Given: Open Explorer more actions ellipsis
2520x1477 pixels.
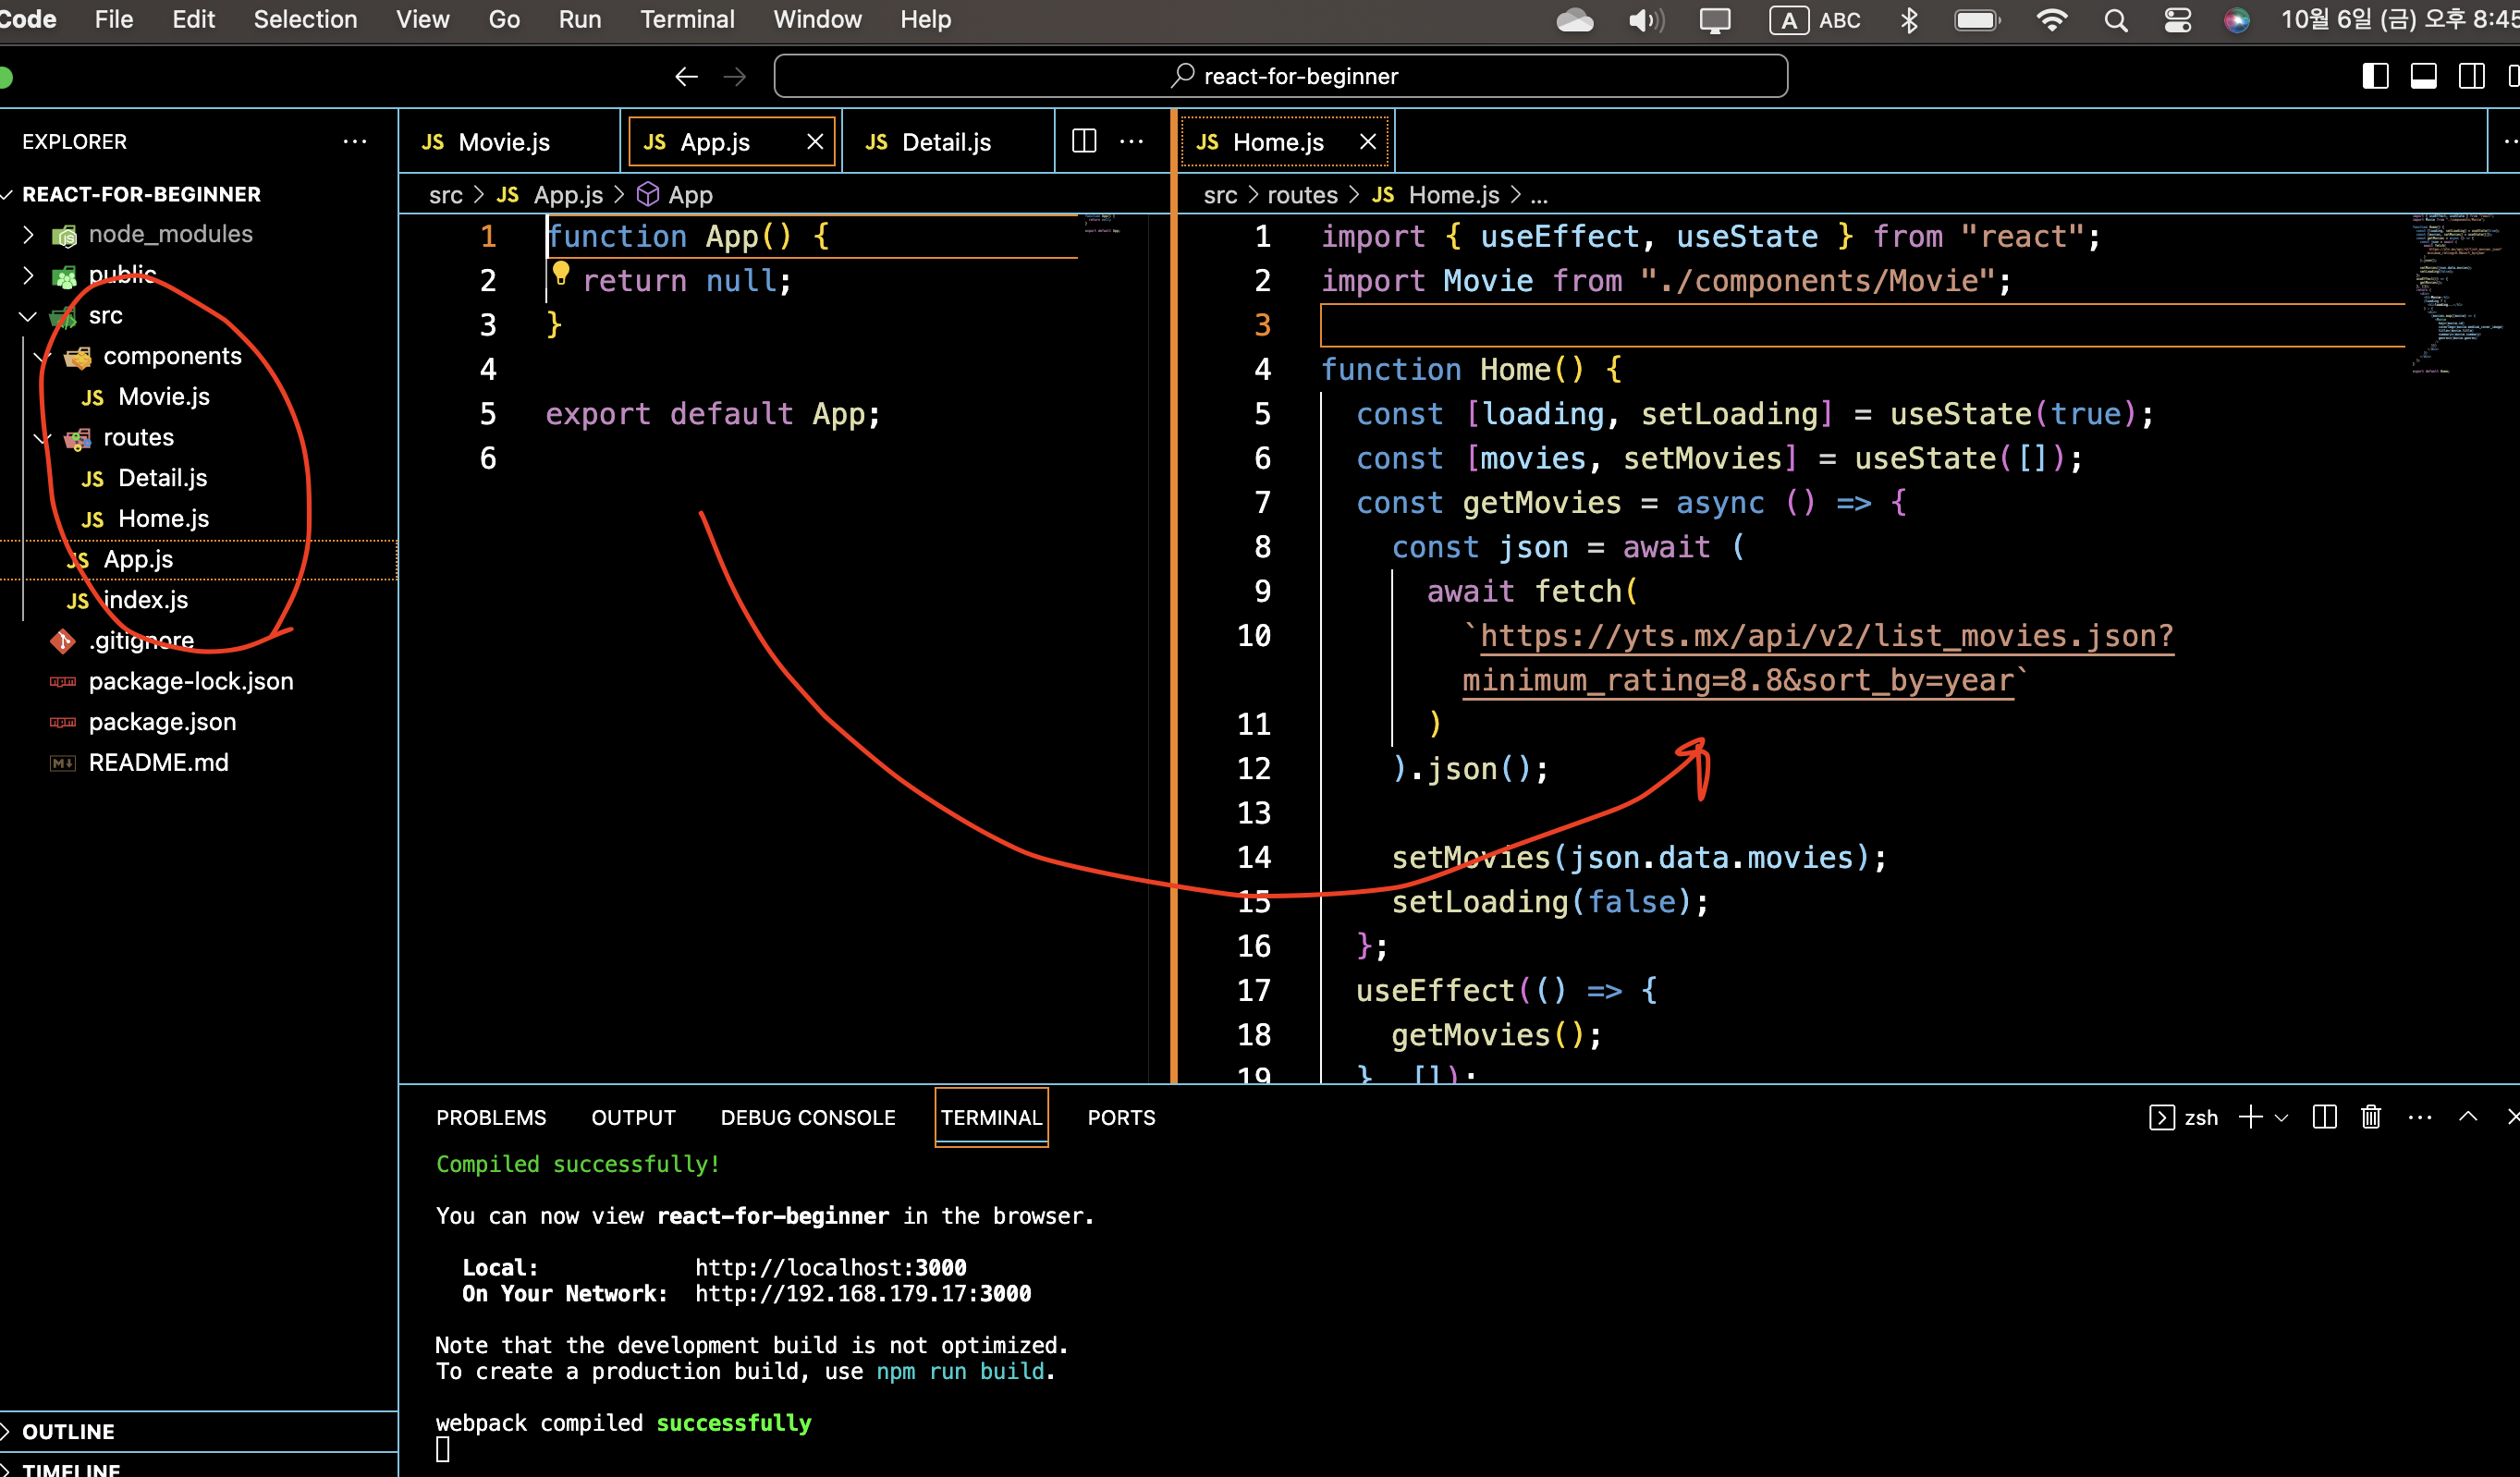Looking at the screenshot, I should tap(354, 141).
